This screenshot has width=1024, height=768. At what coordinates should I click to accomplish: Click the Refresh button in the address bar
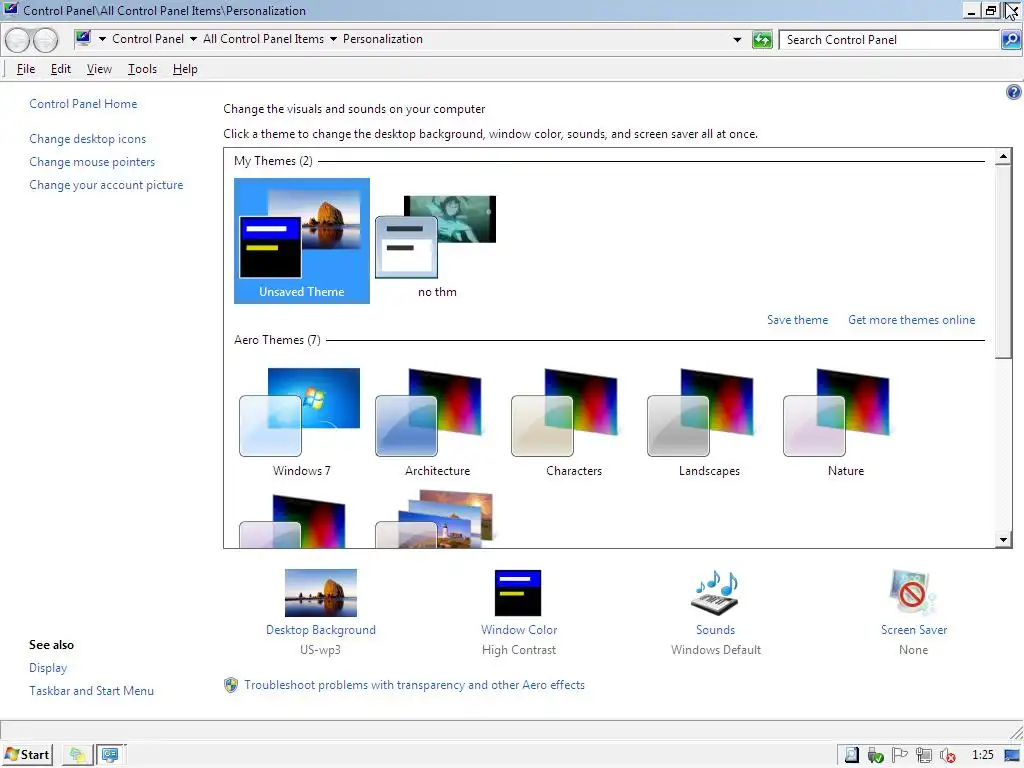[x=761, y=40]
